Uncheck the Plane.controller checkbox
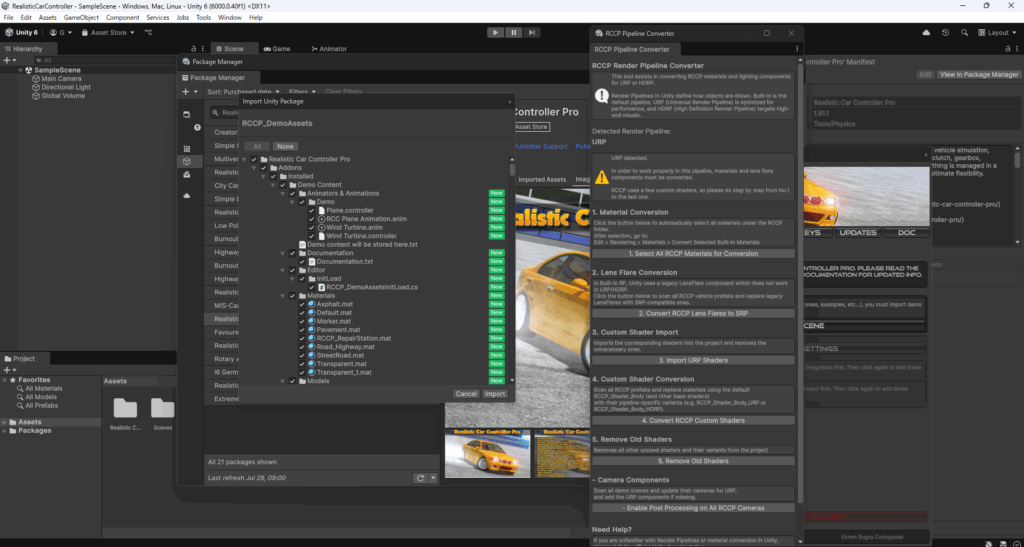Screen dimensions: 1024x547 pos(312,210)
